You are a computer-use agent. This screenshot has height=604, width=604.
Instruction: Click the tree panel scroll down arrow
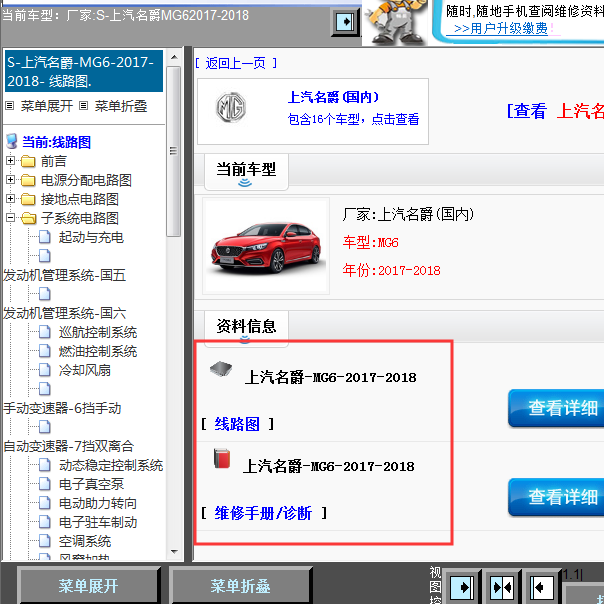pos(174,552)
